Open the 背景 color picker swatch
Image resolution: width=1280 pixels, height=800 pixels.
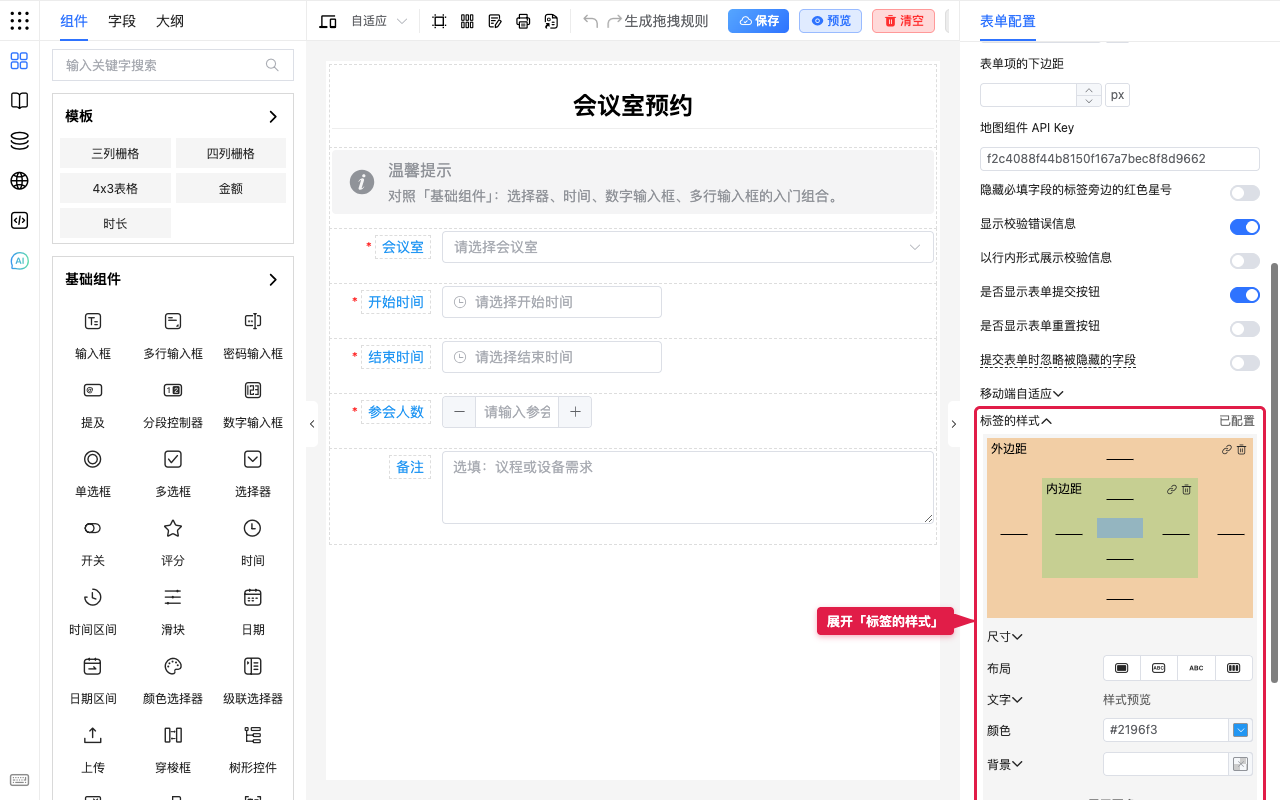pyautogui.click(x=1241, y=764)
